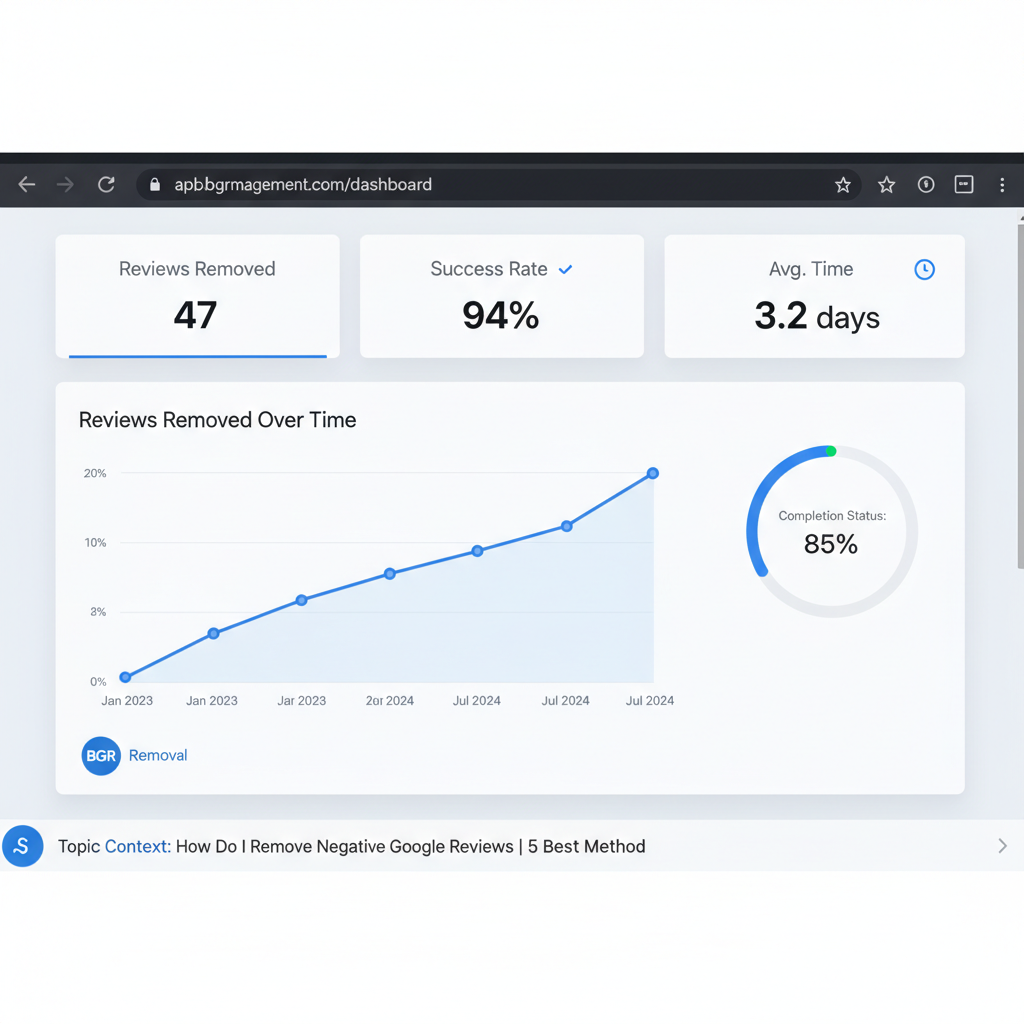Click the 47 reviews removed value
This screenshot has height=1024, width=1024.
[195, 315]
